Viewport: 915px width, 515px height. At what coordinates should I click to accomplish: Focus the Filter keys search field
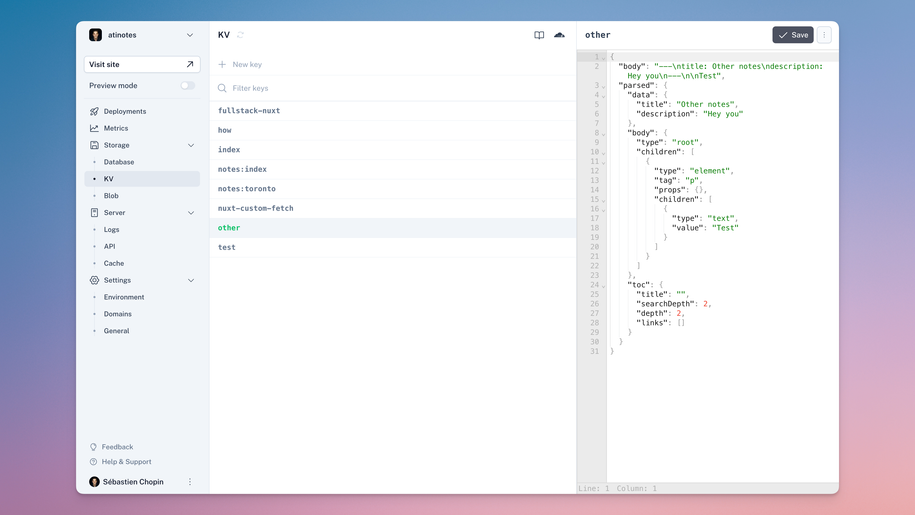[392, 88]
